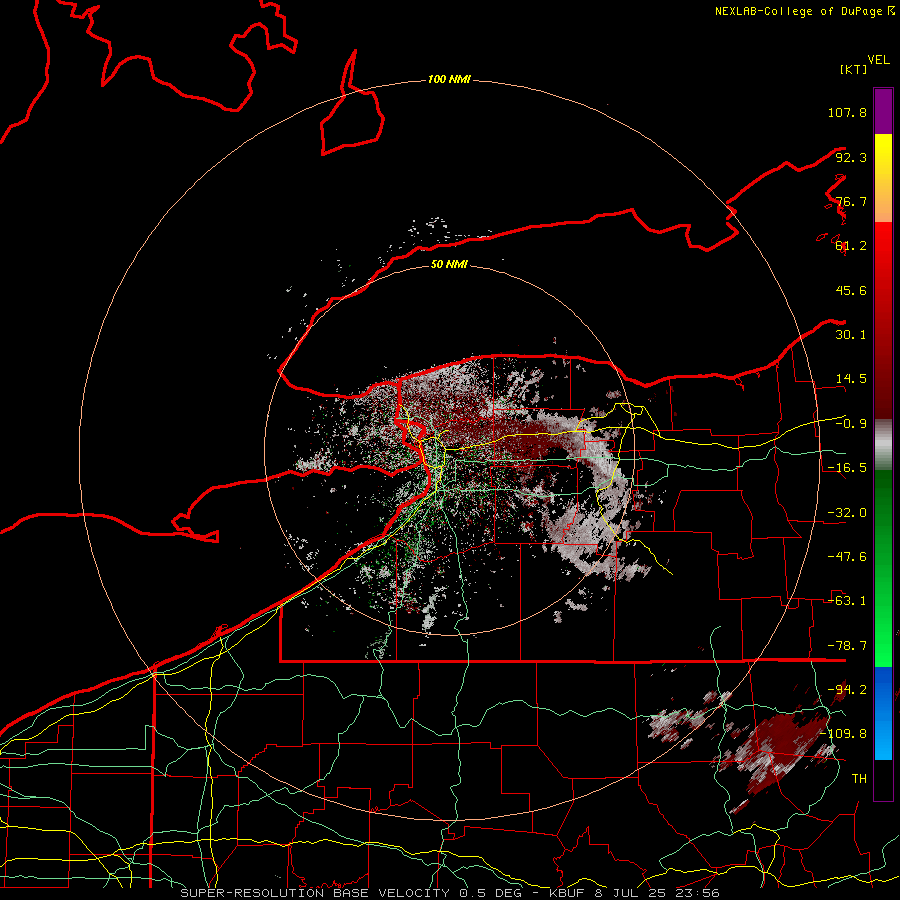Click the blue segment of the velocity color bar
The height and width of the screenshot is (900, 900).
click(x=883, y=713)
